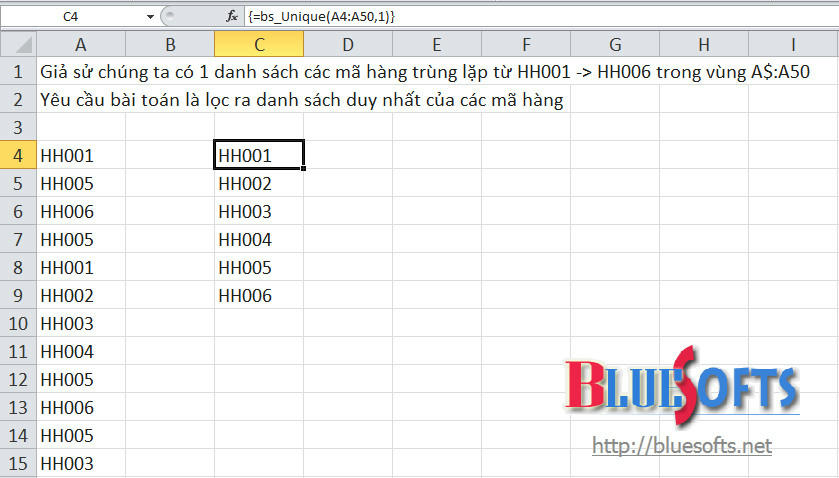839x478 pixels.
Task: Select cell C6 containing HH003
Action: click(x=259, y=212)
